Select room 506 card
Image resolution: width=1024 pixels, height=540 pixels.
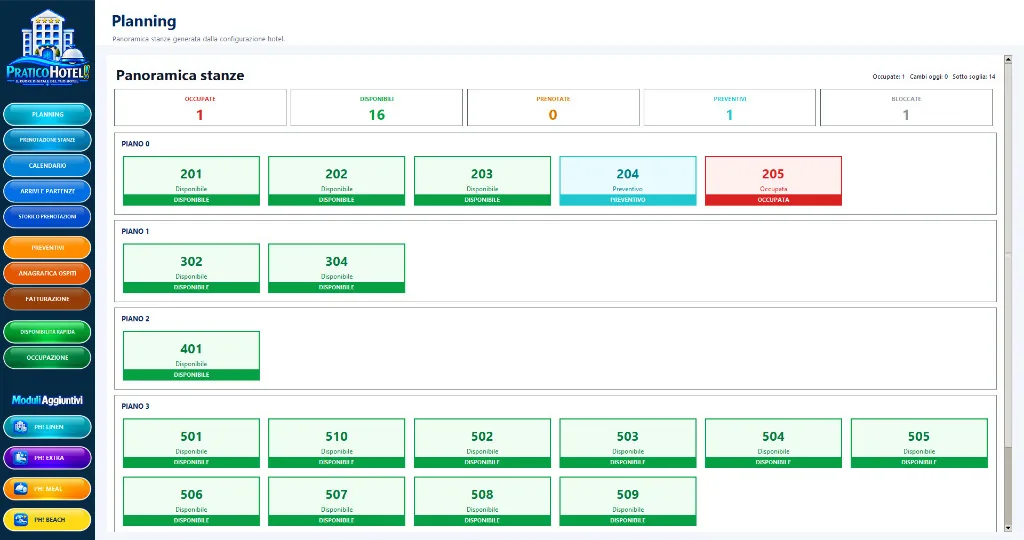(191, 501)
